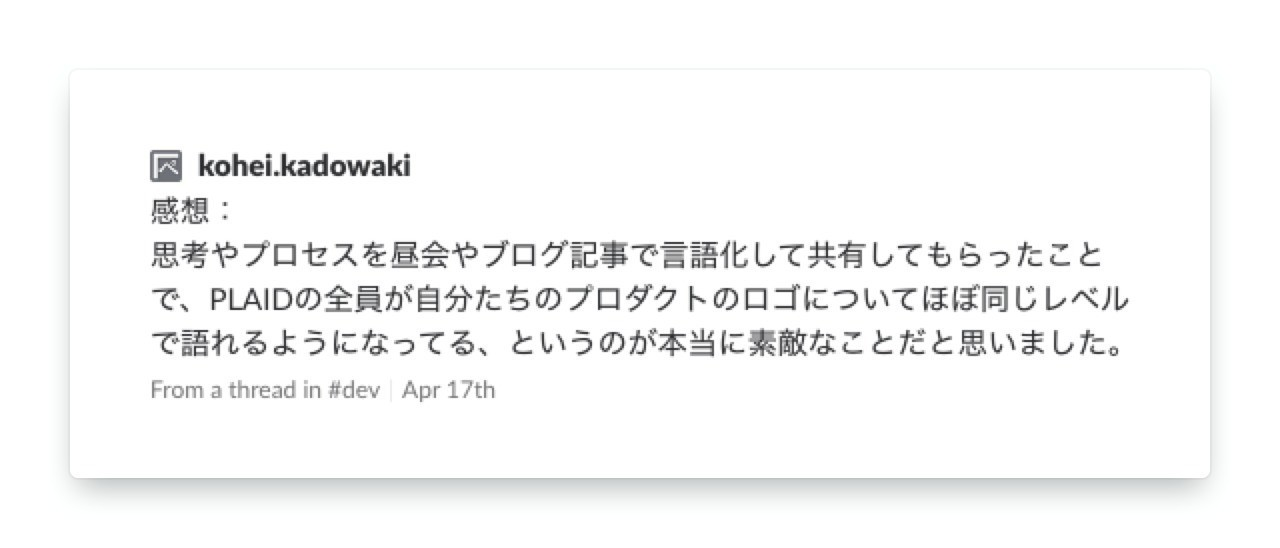Screen dimensions: 1280x548
Task: Open the kohei.kadowaki user profile name
Action: (304, 166)
